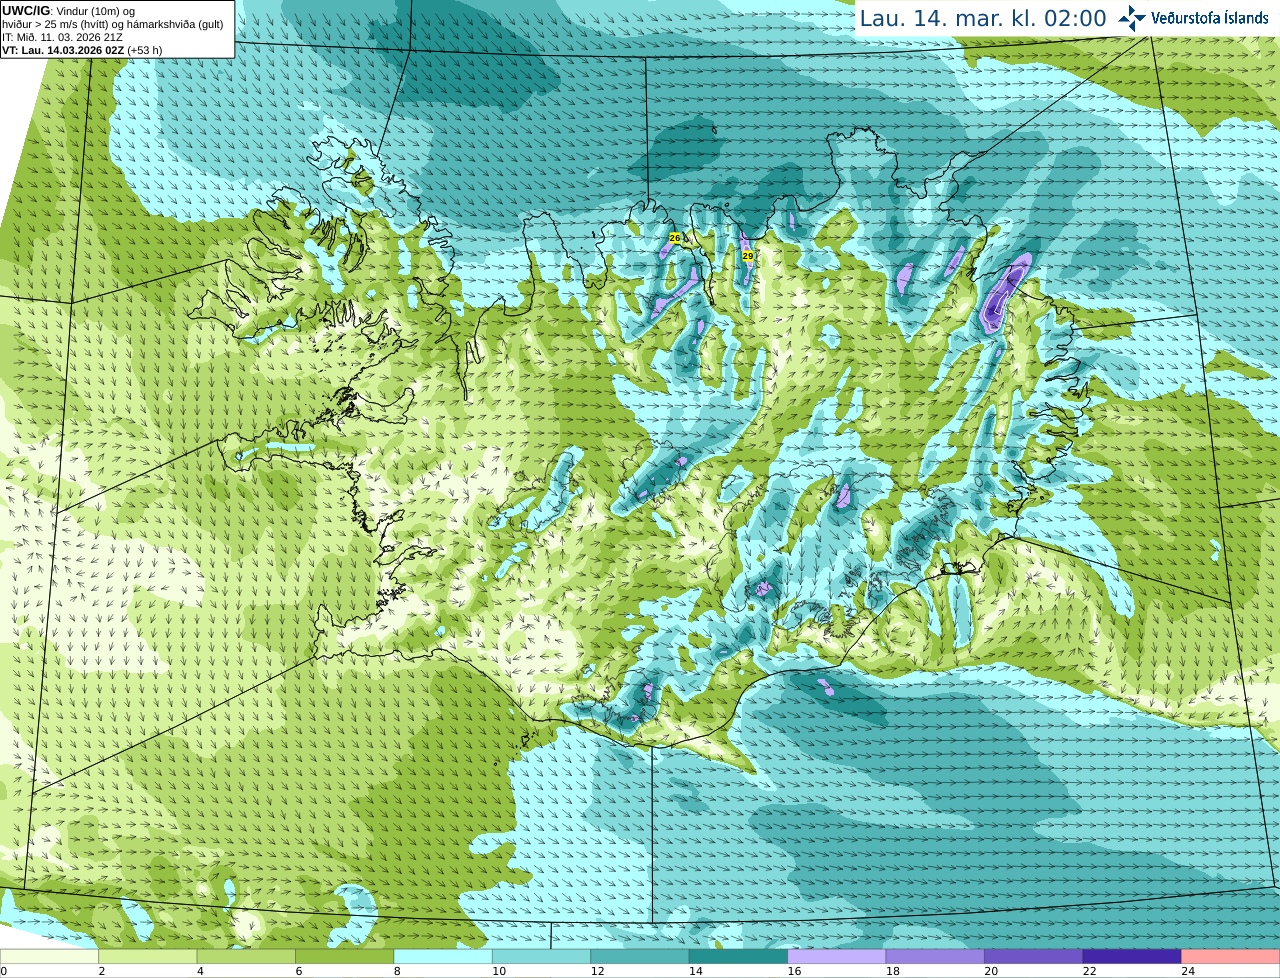Click the yellow gust label 26

[675, 238]
